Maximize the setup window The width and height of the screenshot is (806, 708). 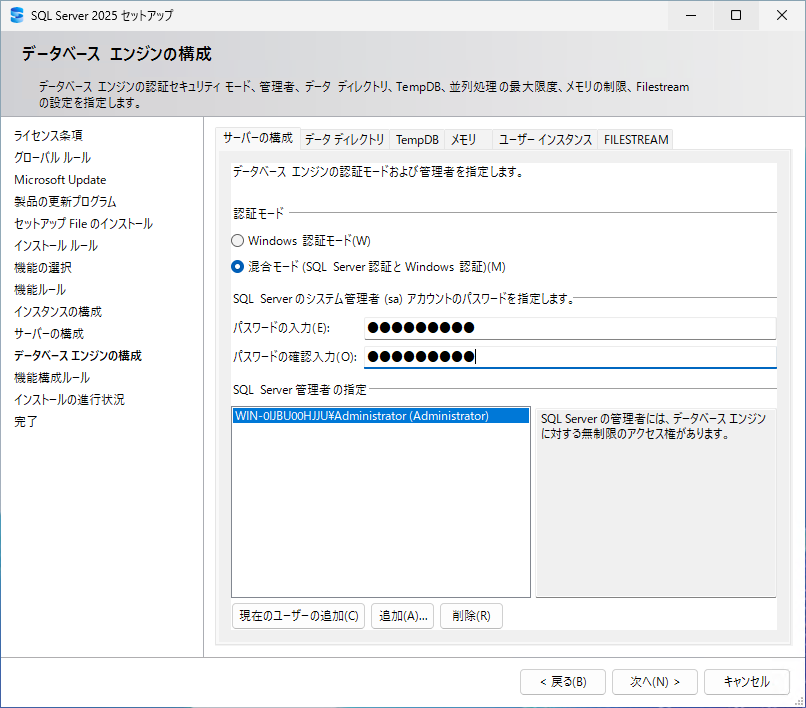736,15
